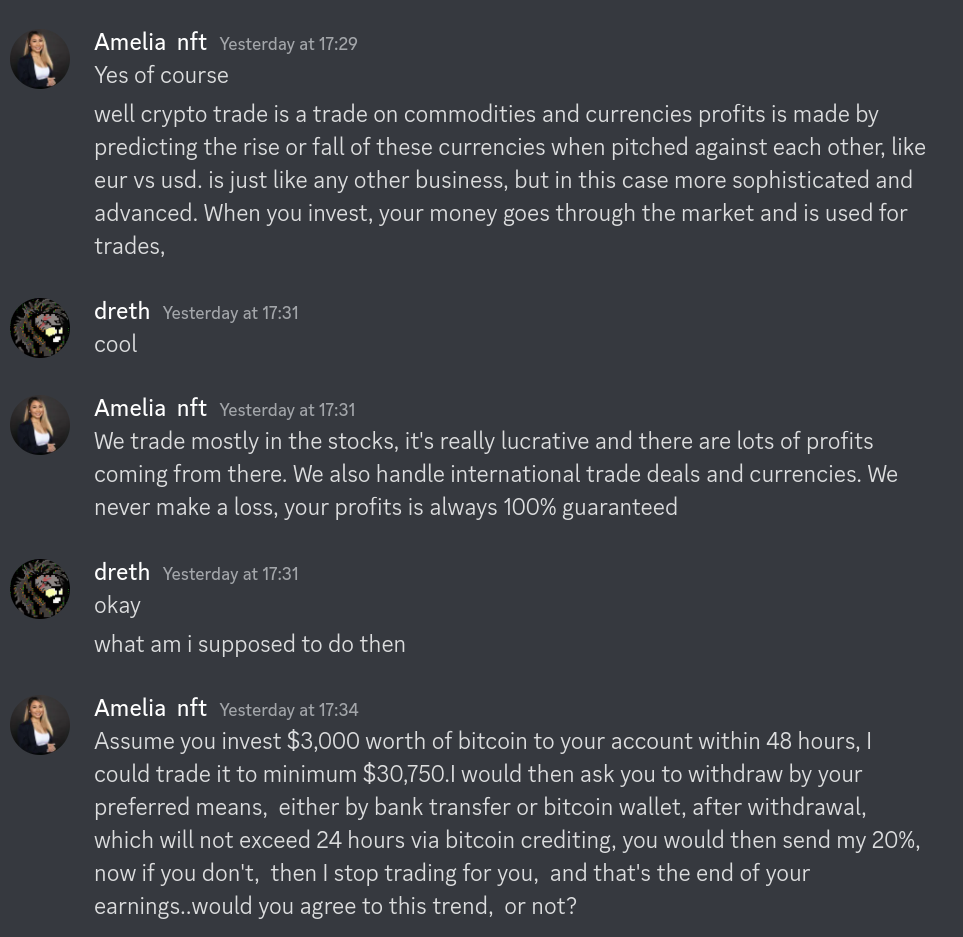Image resolution: width=963 pixels, height=937 pixels.
Task: Click the 17:31 timestamp beside Amelia nft
Action: [287, 410]
